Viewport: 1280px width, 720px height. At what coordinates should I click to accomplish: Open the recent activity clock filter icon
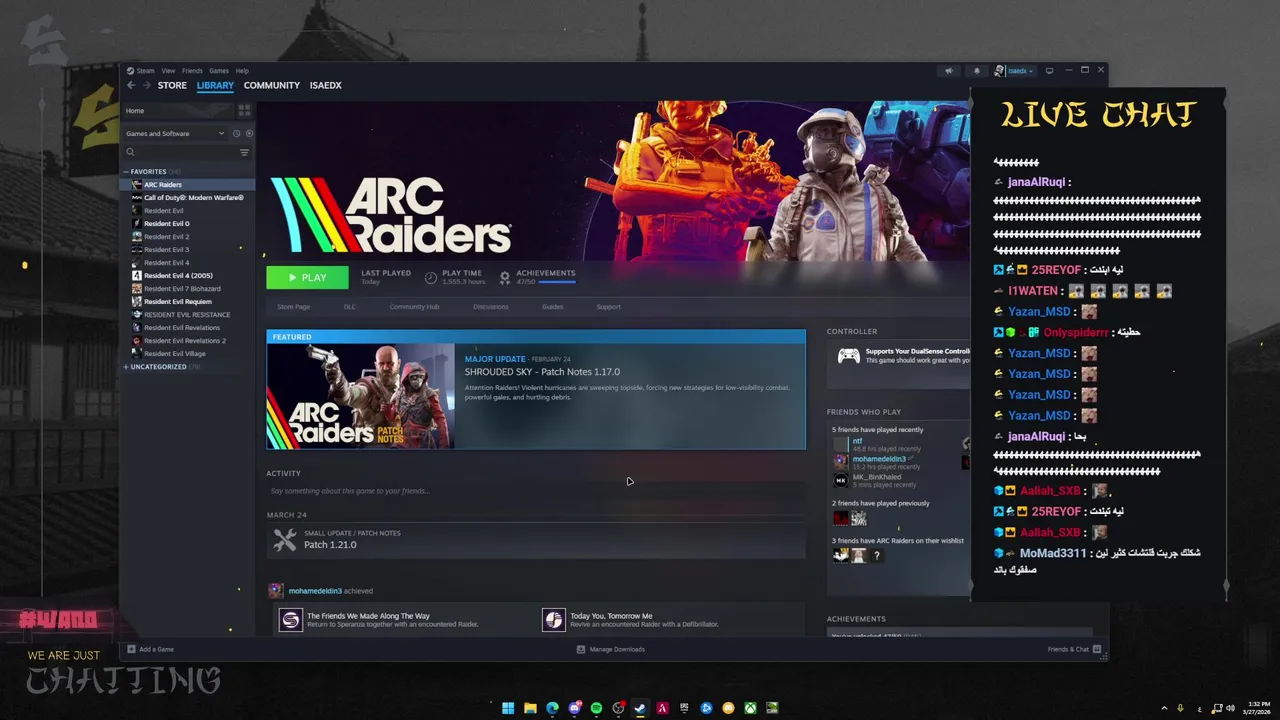[237, 133]
